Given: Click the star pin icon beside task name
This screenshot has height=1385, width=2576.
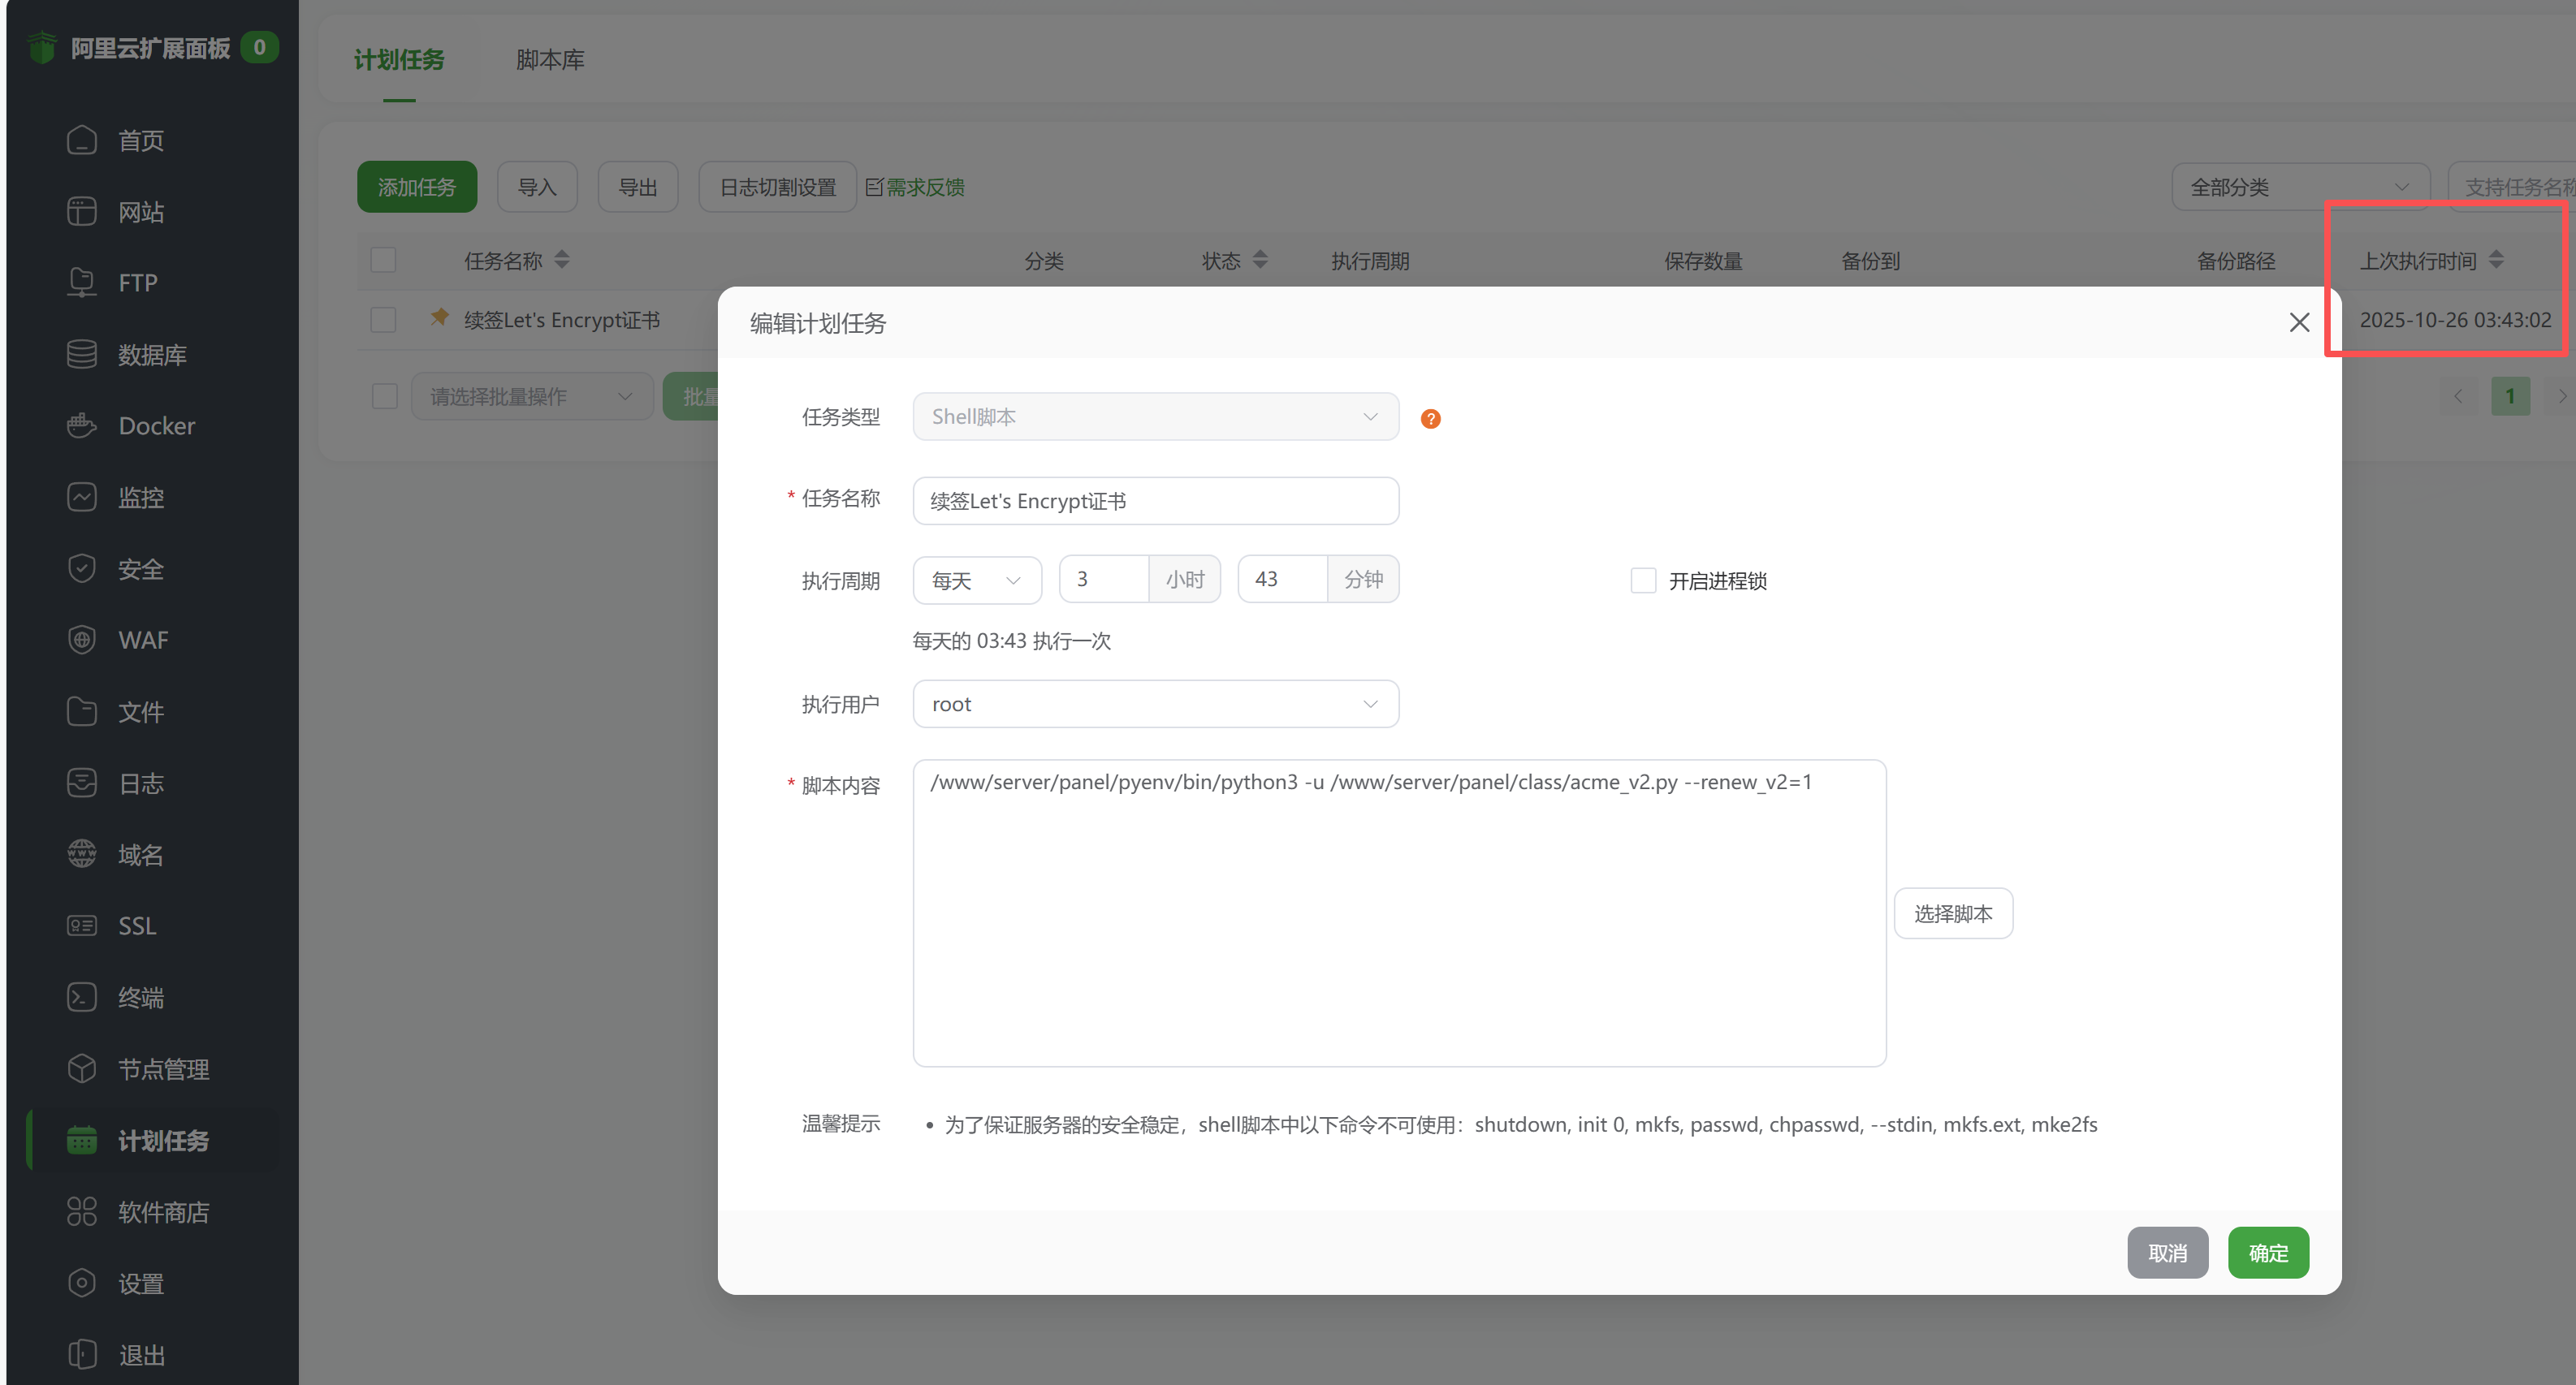Looking at the screenshot, I should tap(439, 318).
